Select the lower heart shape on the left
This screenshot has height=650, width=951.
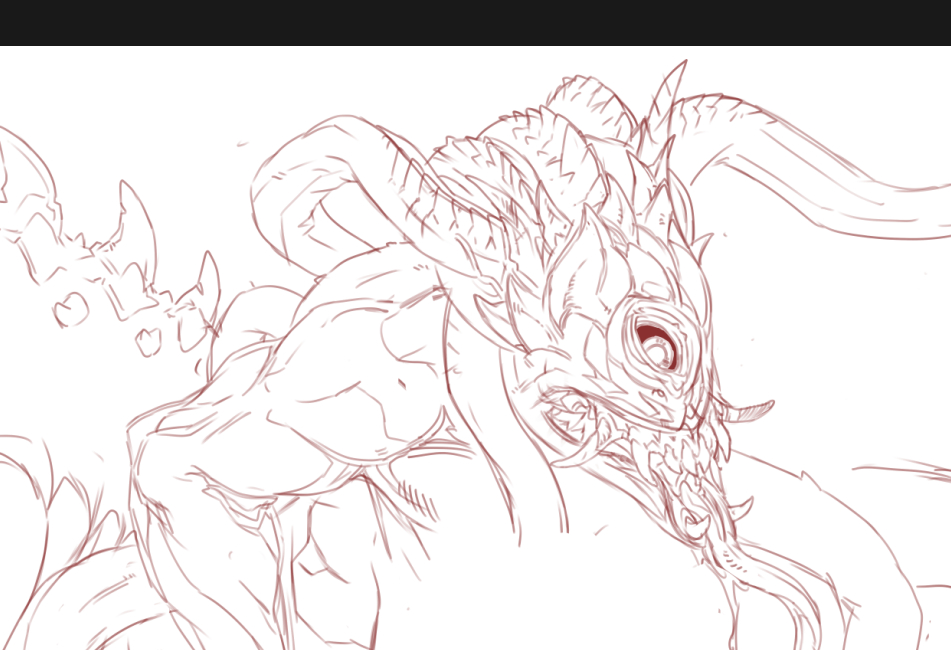click(149, 340)
